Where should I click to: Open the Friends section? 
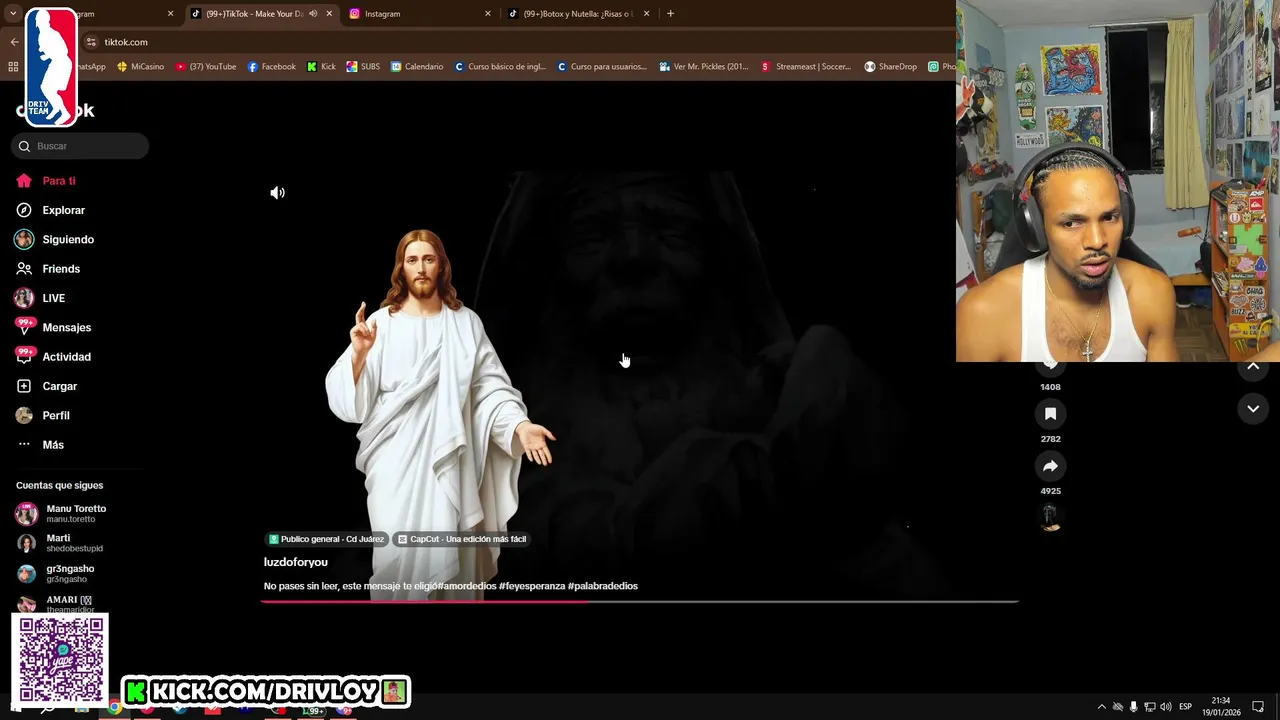[48, 269]
